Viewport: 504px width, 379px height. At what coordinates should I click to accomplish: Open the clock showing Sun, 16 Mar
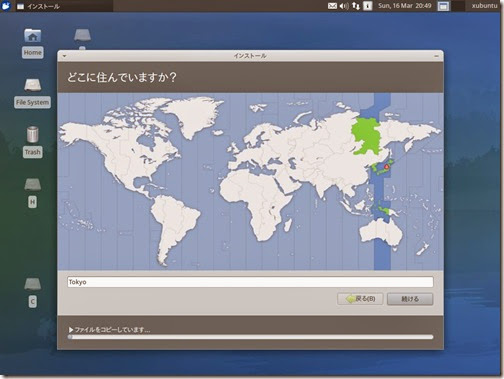404,6
